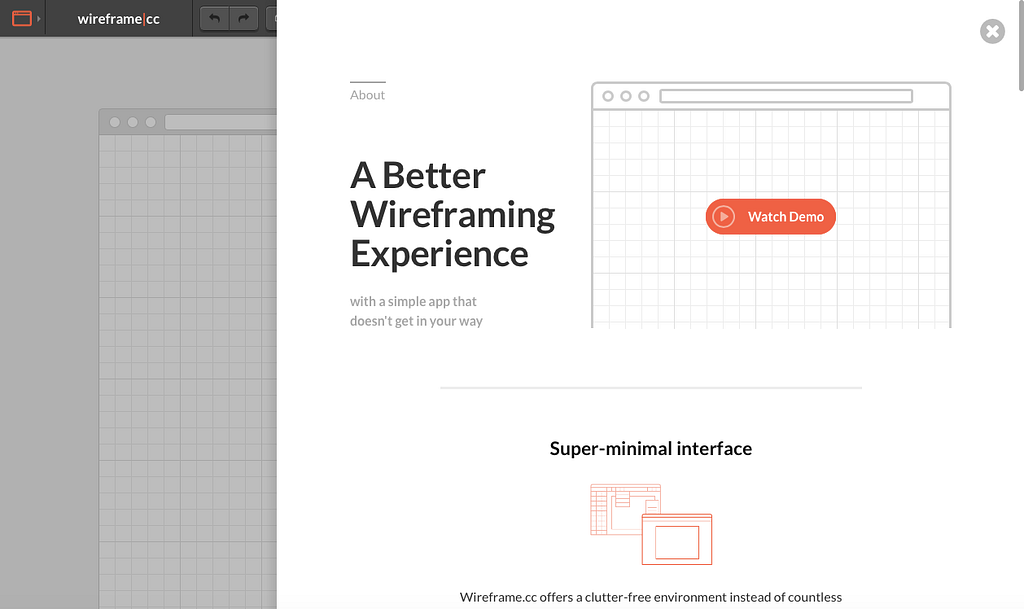Image resolution: width=1024 pixels, height=609 pixels.
Task: Play the Watch Demo video
Action: coord(771,217)
